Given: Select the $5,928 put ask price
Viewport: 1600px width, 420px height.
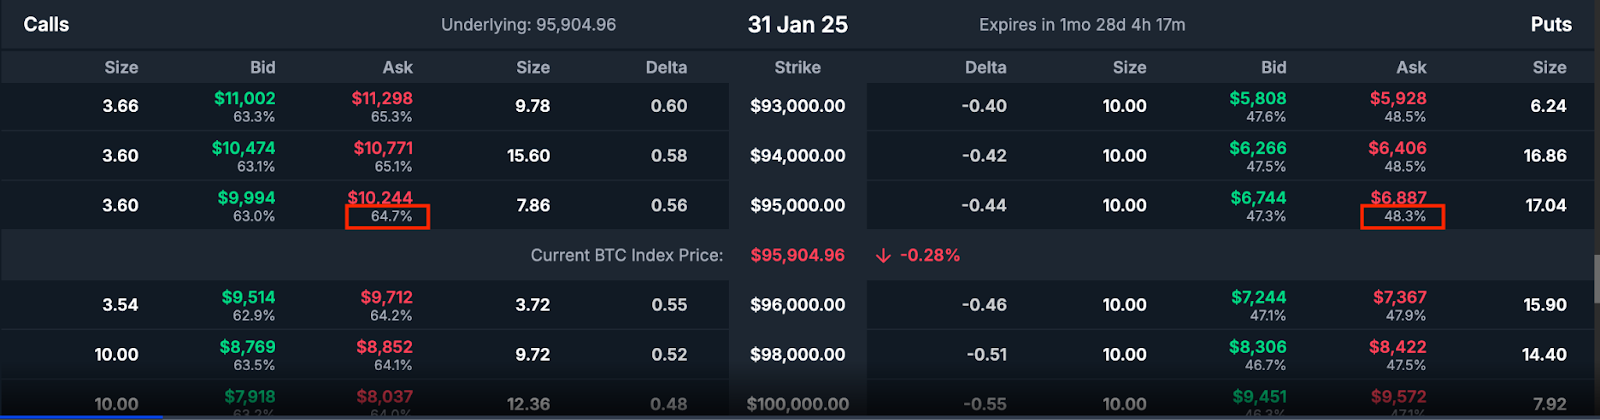Looking at the screenshot, I should [x=1398, y=98].
